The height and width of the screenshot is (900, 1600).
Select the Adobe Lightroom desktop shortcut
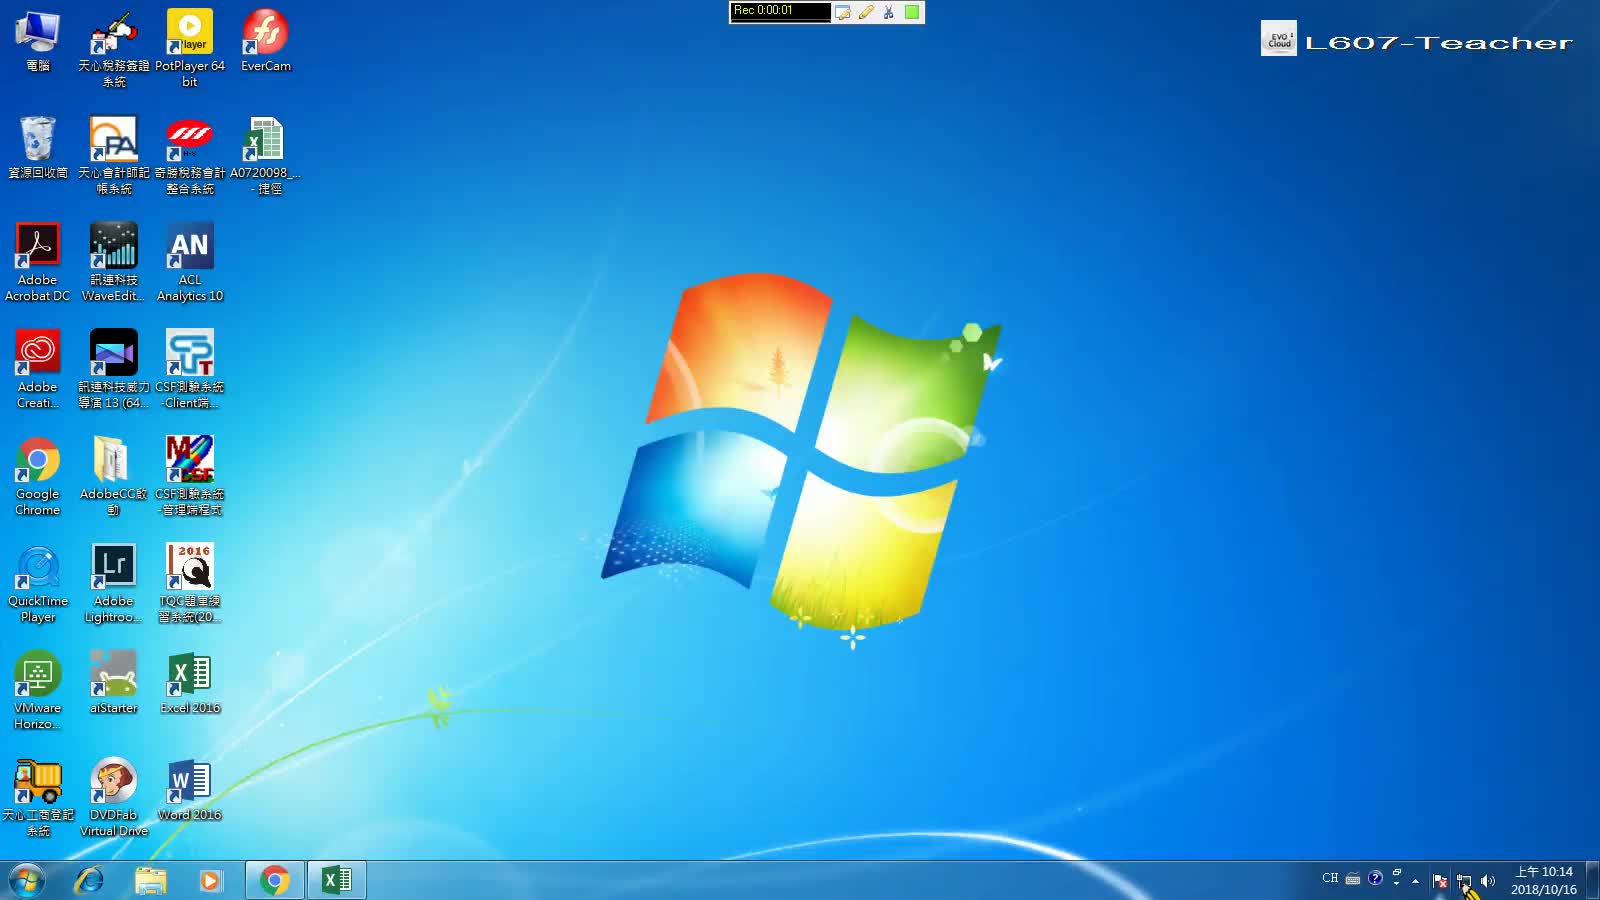(114, 584)
